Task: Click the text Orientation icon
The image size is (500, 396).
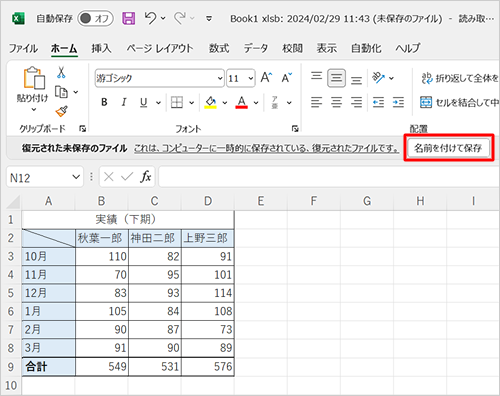Action: (379, 78)
